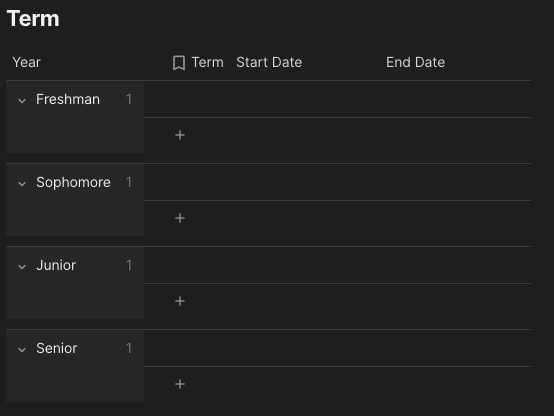Collapse the Freshman group chevron

click(22, 101)
